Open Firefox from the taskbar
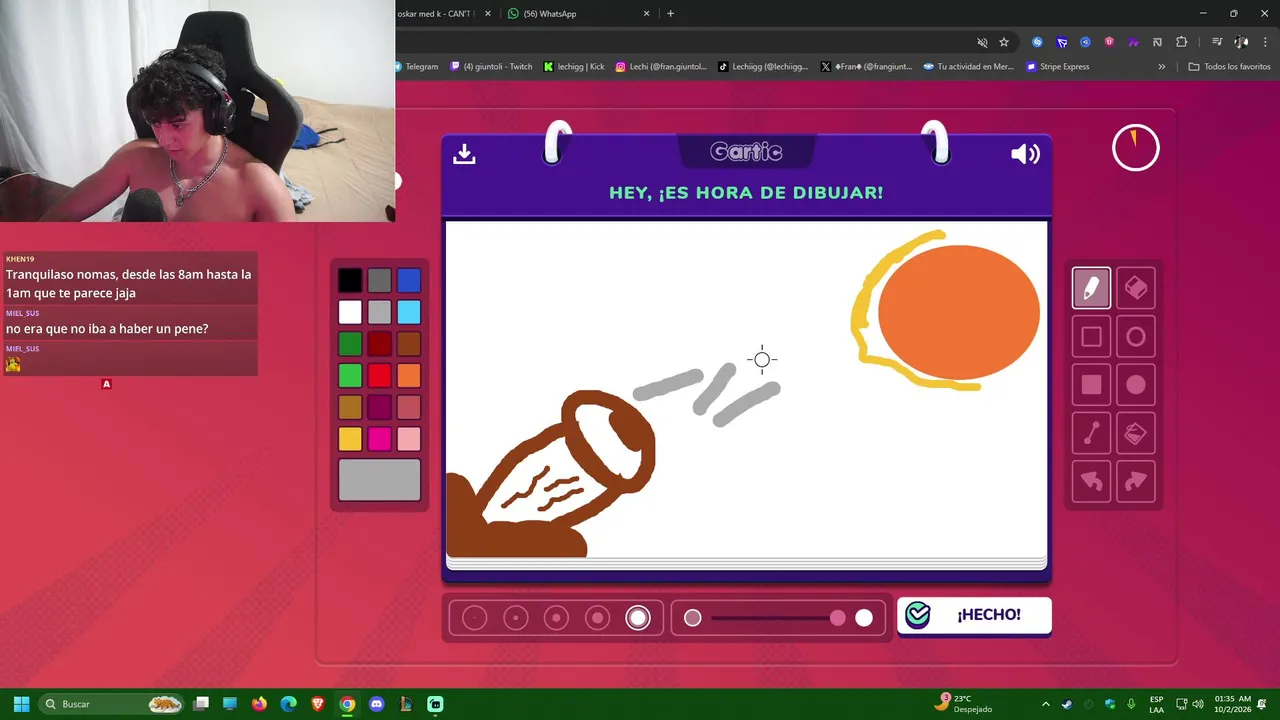 (x=259, y=704)
